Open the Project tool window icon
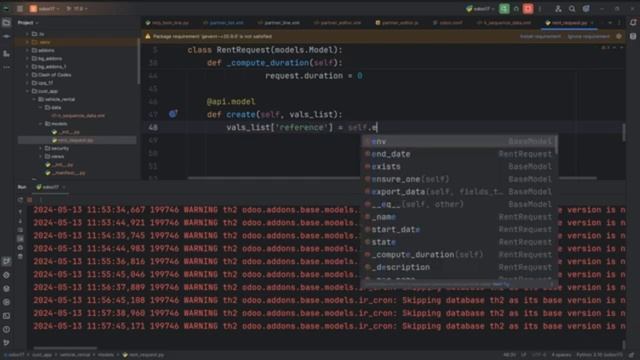 (x=6, y=23)
